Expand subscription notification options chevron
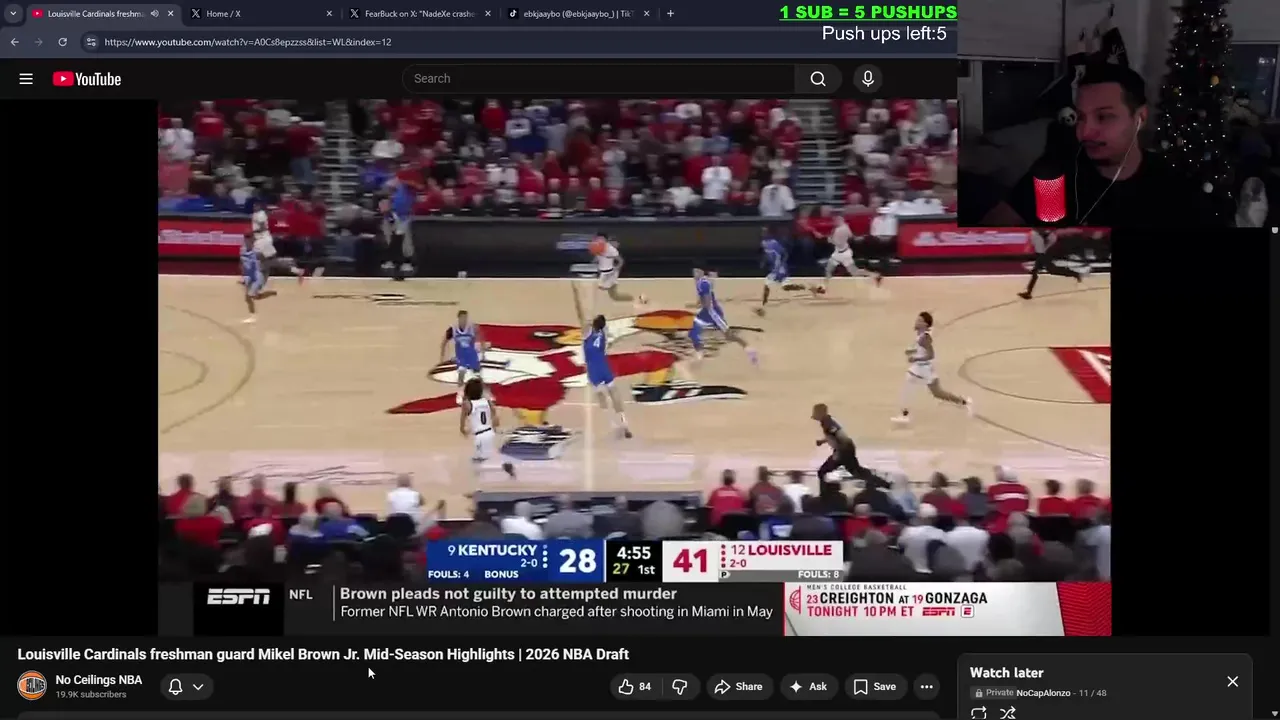Screen dimensions: 1280x720 198,687
